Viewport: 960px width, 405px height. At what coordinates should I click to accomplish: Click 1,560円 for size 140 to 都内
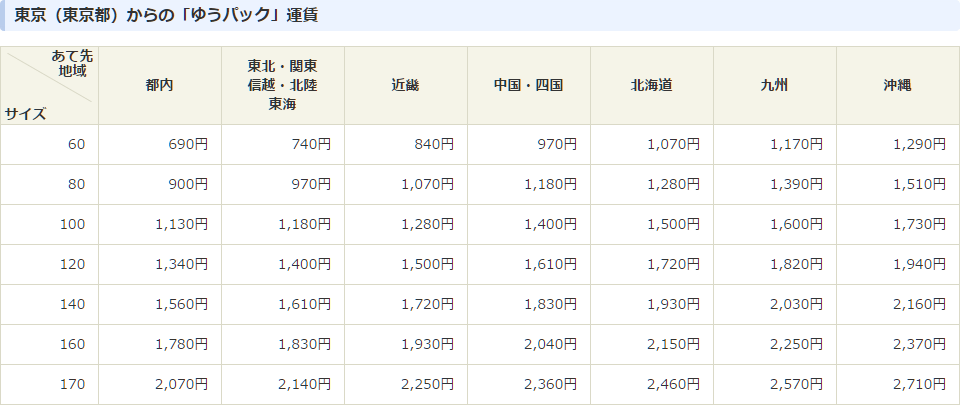(181, 304)
